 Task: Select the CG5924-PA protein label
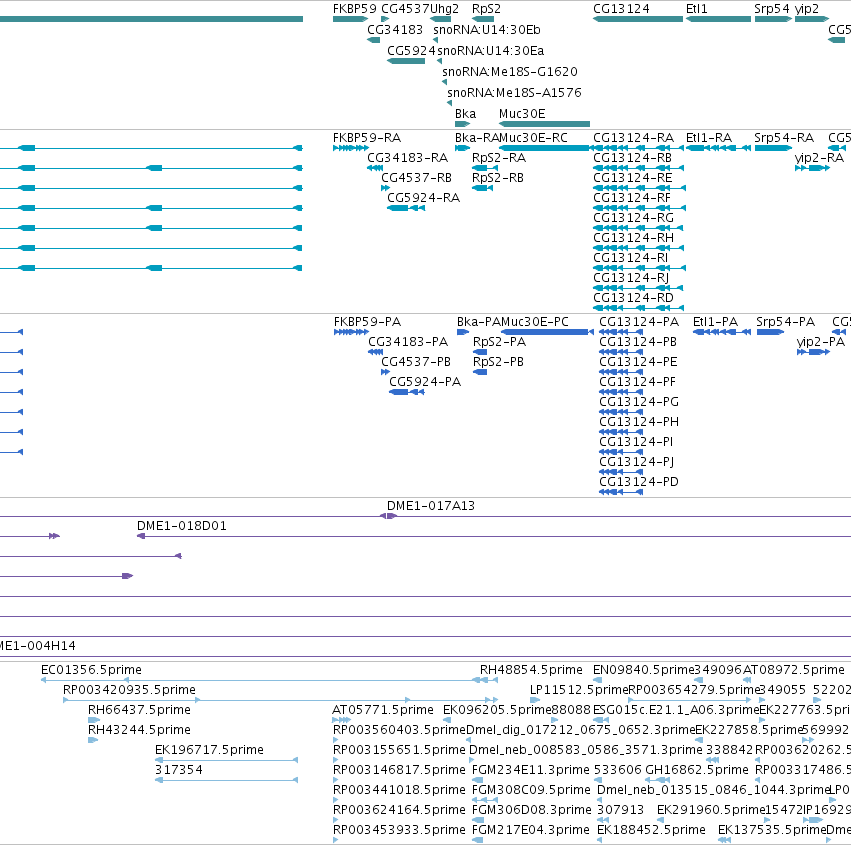(x=425, y=382)
